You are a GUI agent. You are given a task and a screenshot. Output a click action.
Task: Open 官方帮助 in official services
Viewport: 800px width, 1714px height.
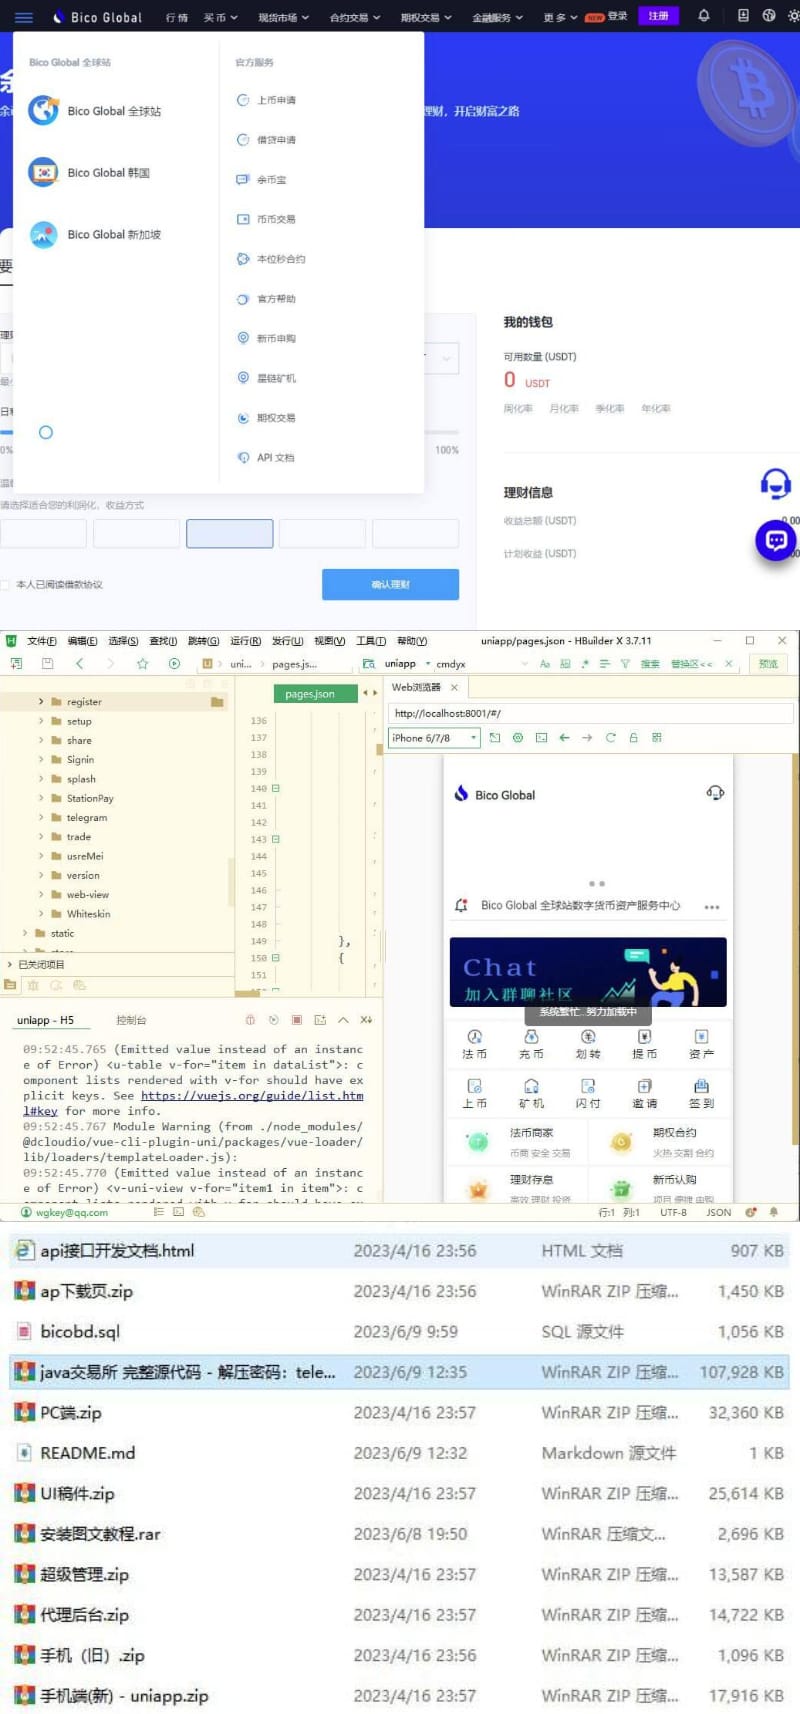[266, 299]
